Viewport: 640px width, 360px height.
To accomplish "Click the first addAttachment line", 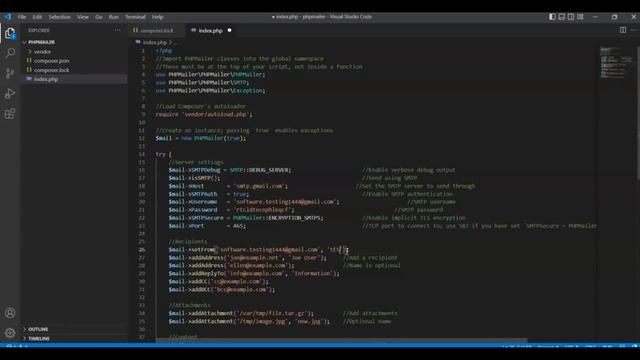I will [x=241, y=313].
